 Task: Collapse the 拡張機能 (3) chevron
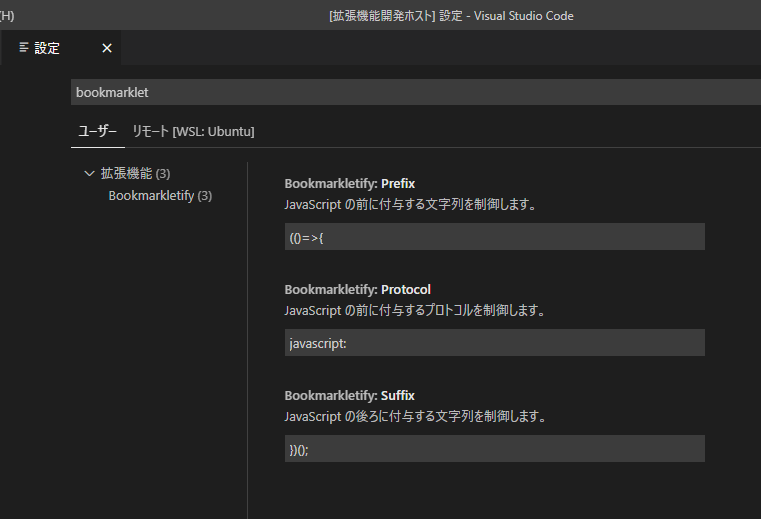point(89,173)
